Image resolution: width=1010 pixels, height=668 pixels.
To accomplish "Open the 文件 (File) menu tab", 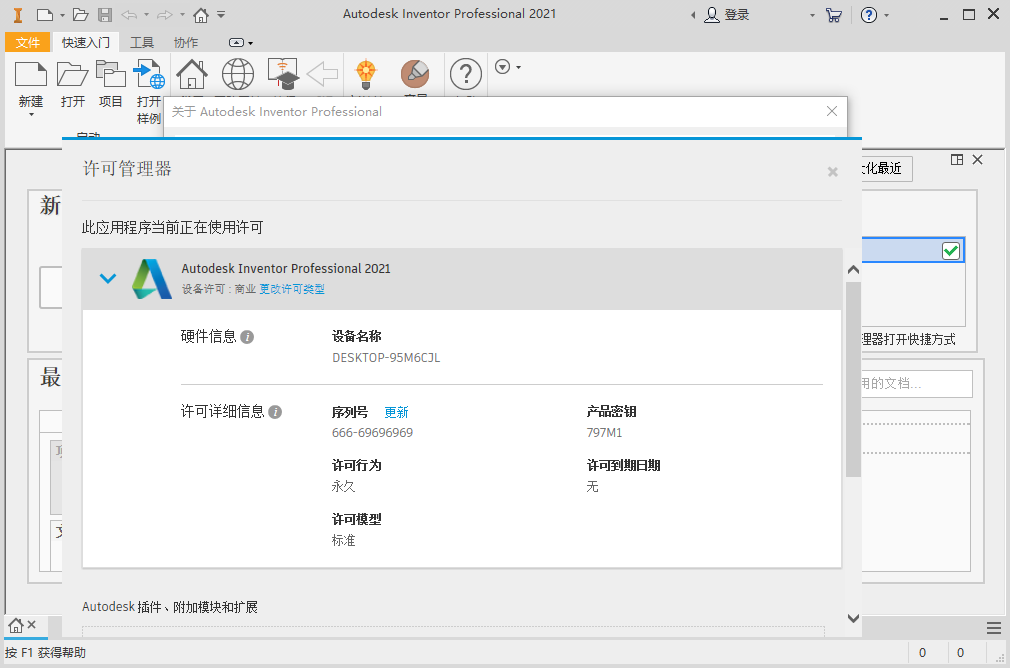I will (27, 42).
